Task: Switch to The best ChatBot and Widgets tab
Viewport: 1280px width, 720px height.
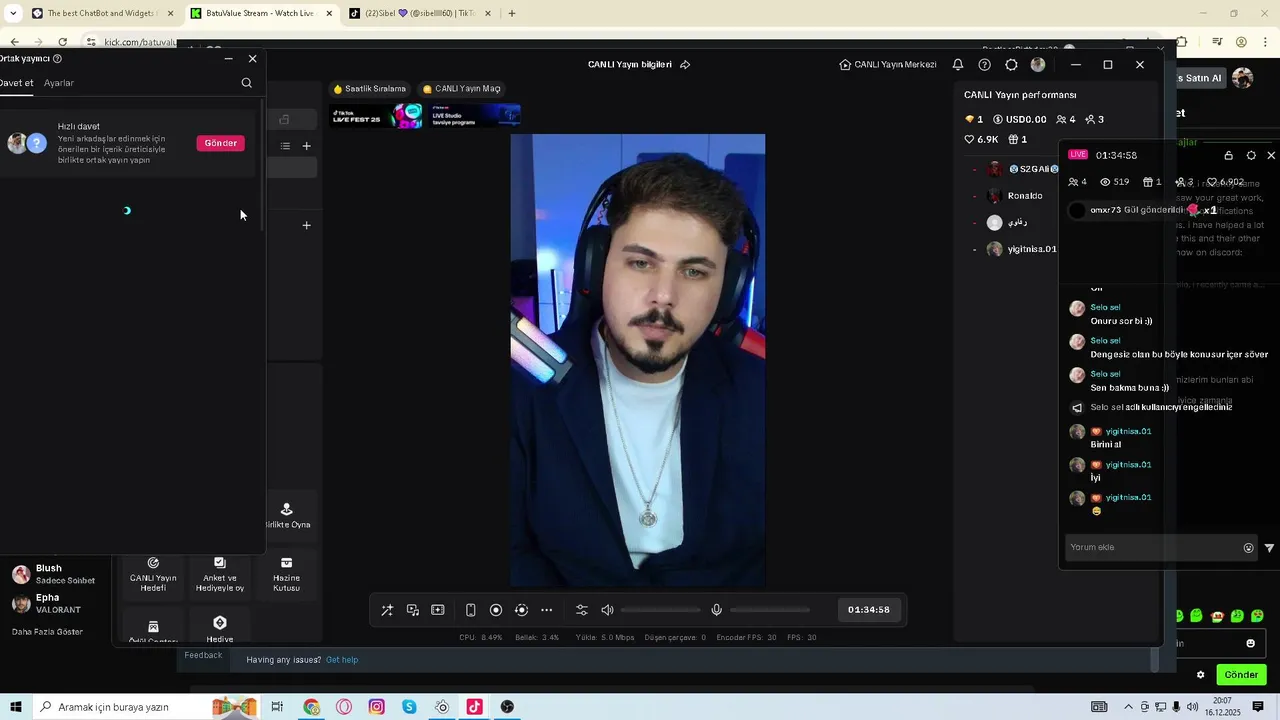Action: 101,13
